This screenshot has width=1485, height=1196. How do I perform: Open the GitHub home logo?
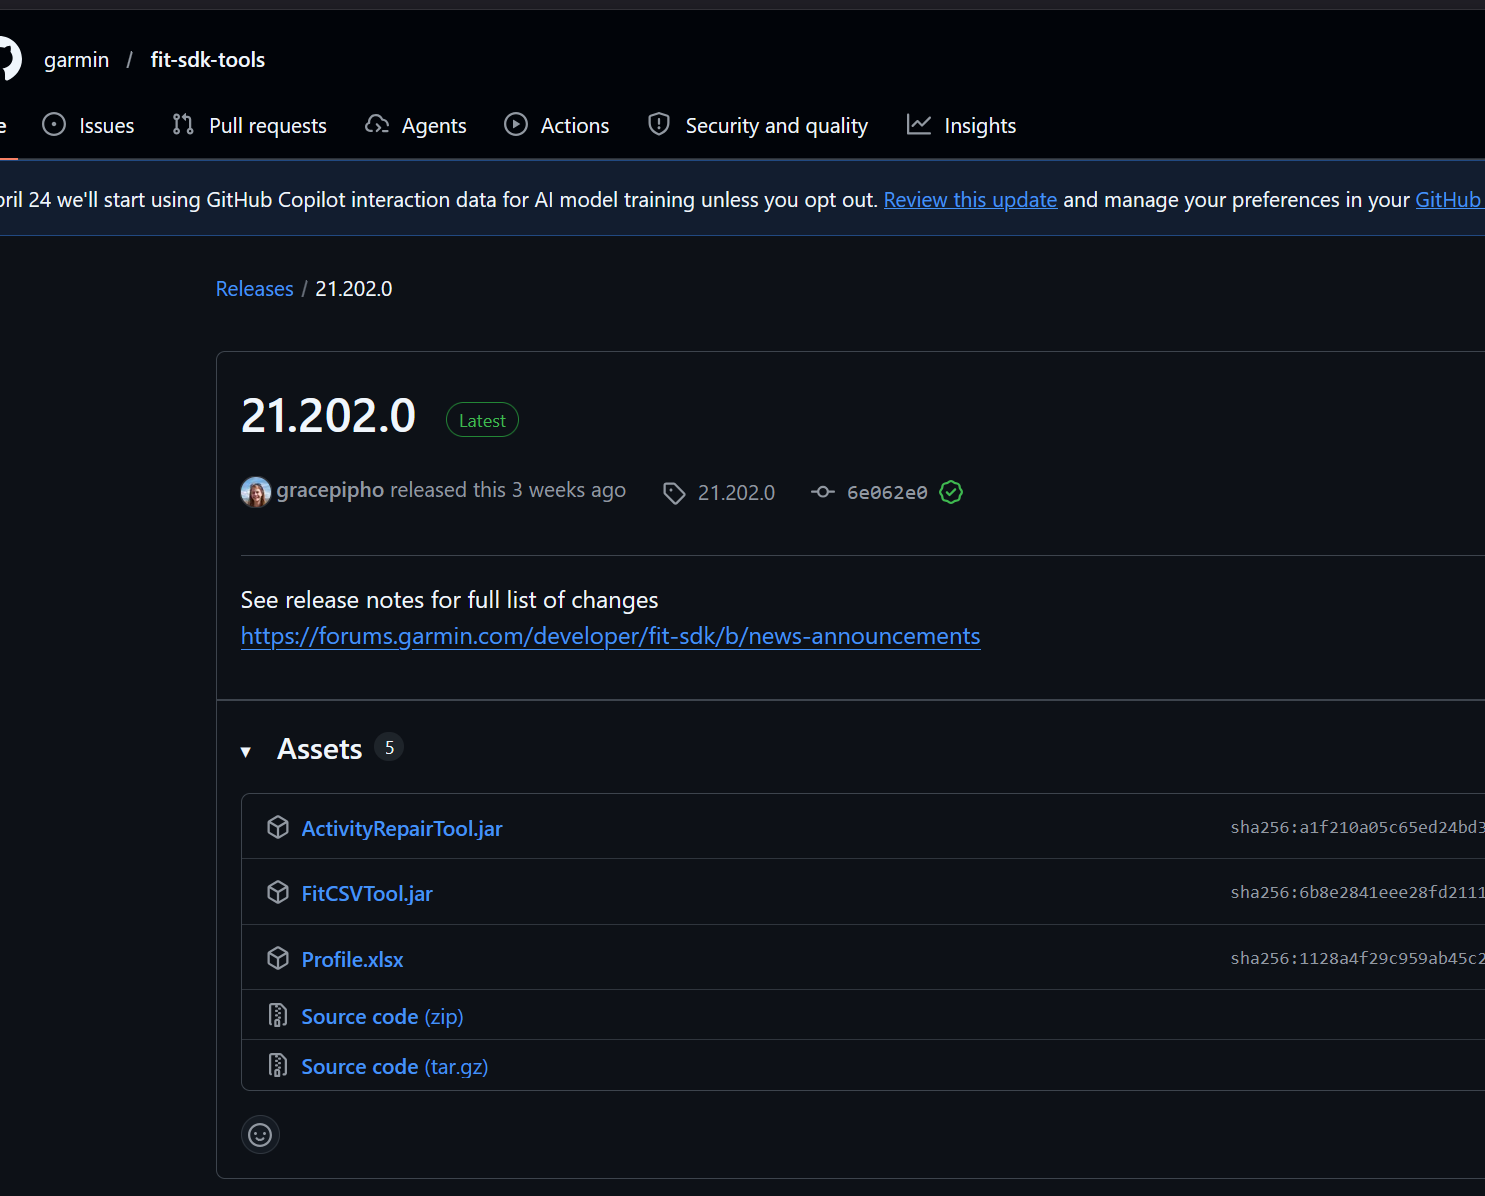[x=8, y=59]
